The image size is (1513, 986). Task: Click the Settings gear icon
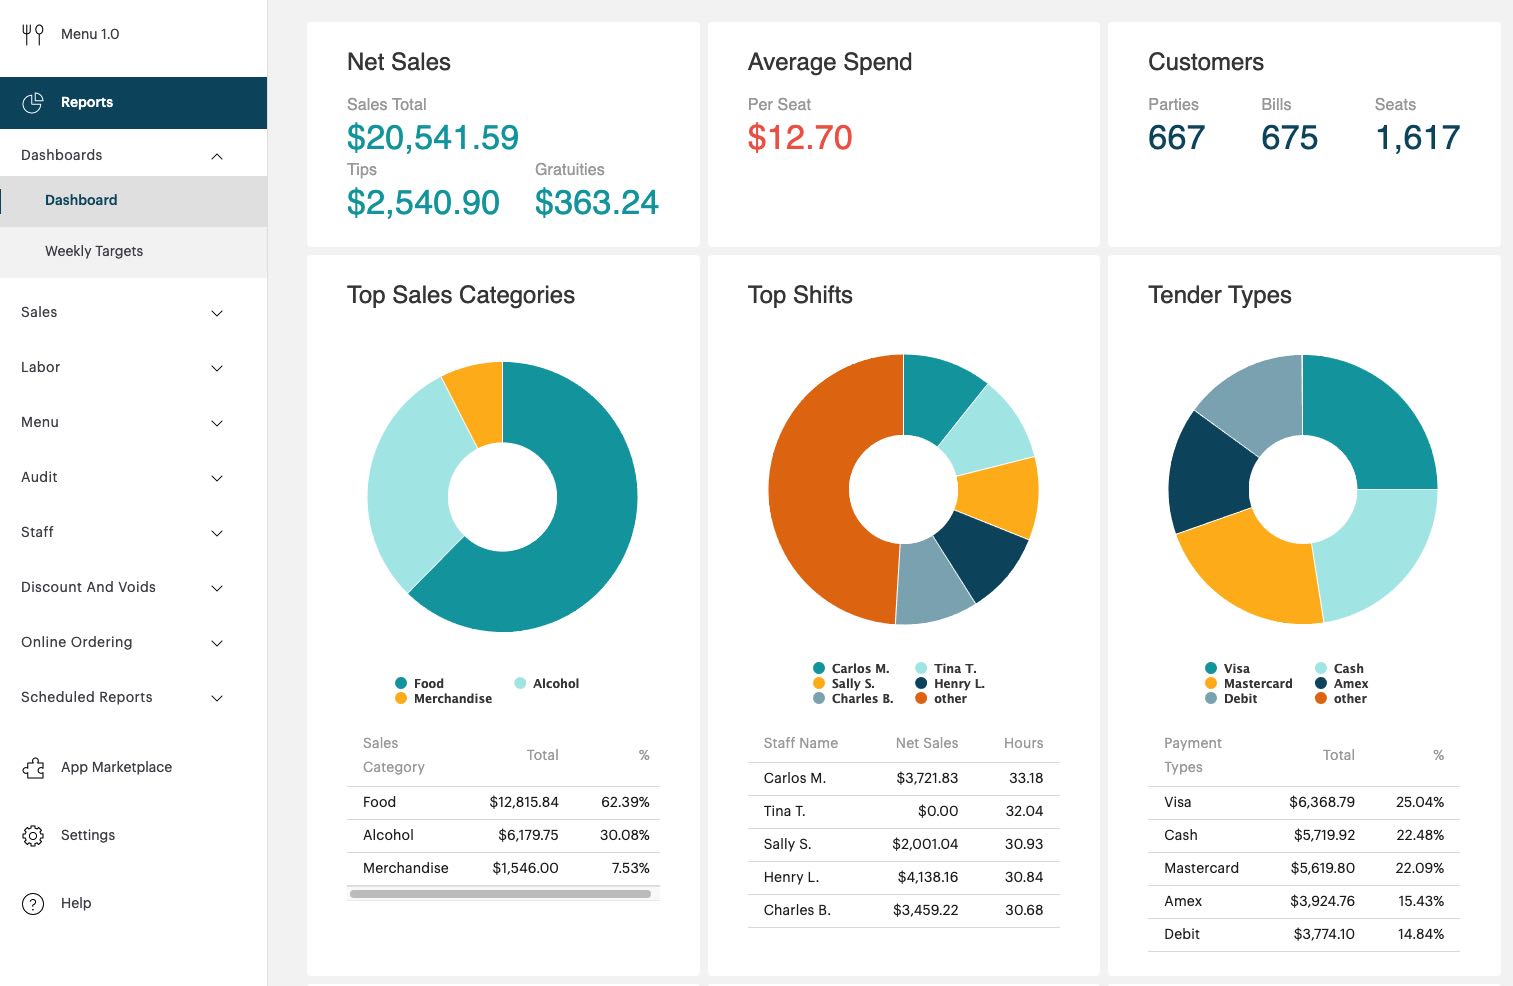point(33,836)
